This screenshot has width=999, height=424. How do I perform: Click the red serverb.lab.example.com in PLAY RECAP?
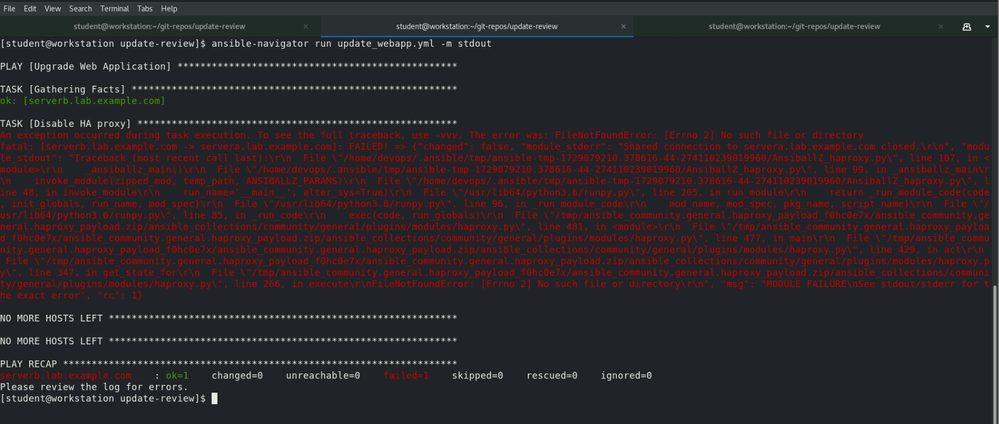(65, 375)
